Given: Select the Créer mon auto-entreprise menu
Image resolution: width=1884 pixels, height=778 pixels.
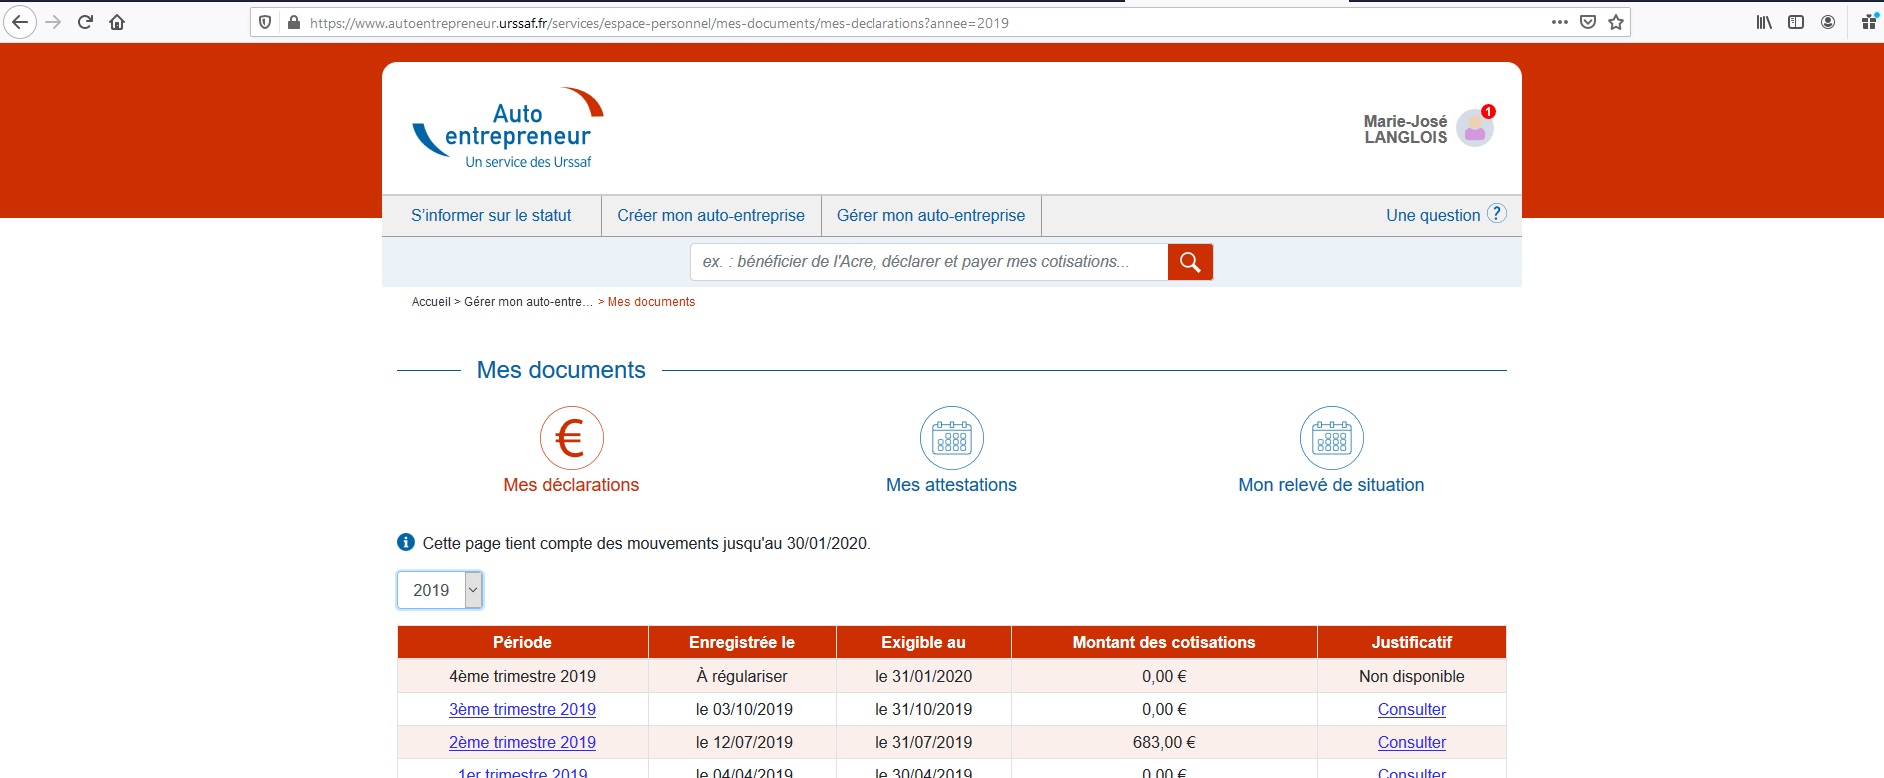Looking at the screenshot, I should click(x=710, y=215).
